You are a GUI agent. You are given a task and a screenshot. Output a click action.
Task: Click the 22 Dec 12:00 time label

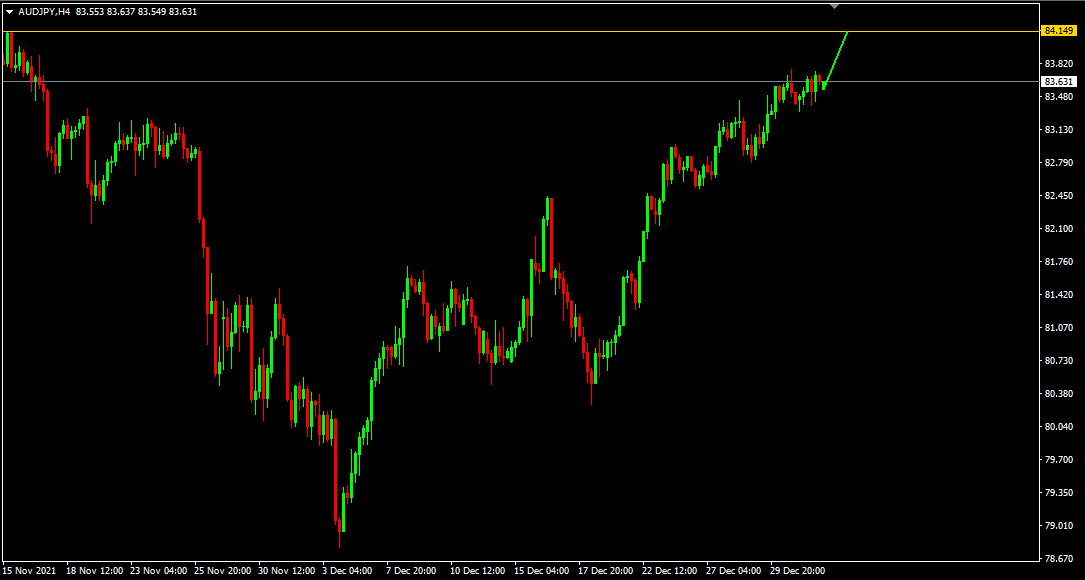[x=670, y=571]
